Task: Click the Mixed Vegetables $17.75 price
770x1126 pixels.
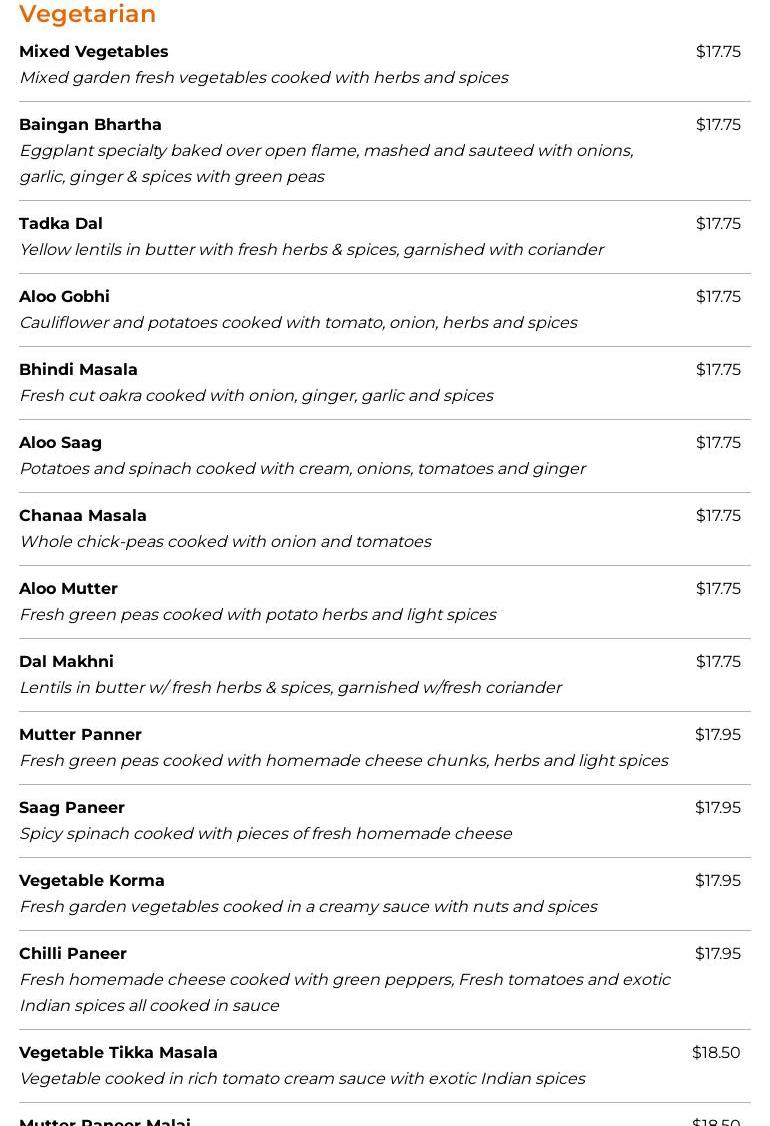Action: tap(718, 52)
